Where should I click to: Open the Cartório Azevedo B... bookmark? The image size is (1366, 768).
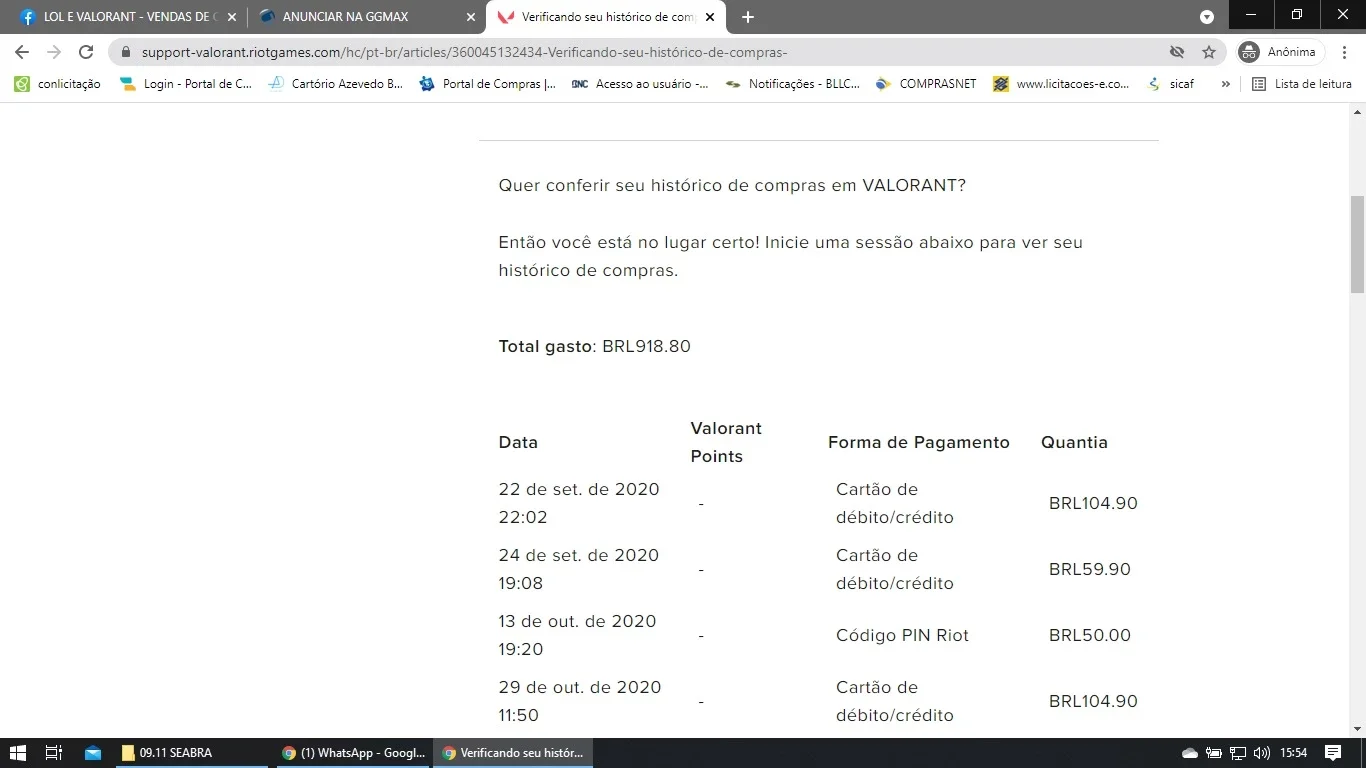point(336,84)
